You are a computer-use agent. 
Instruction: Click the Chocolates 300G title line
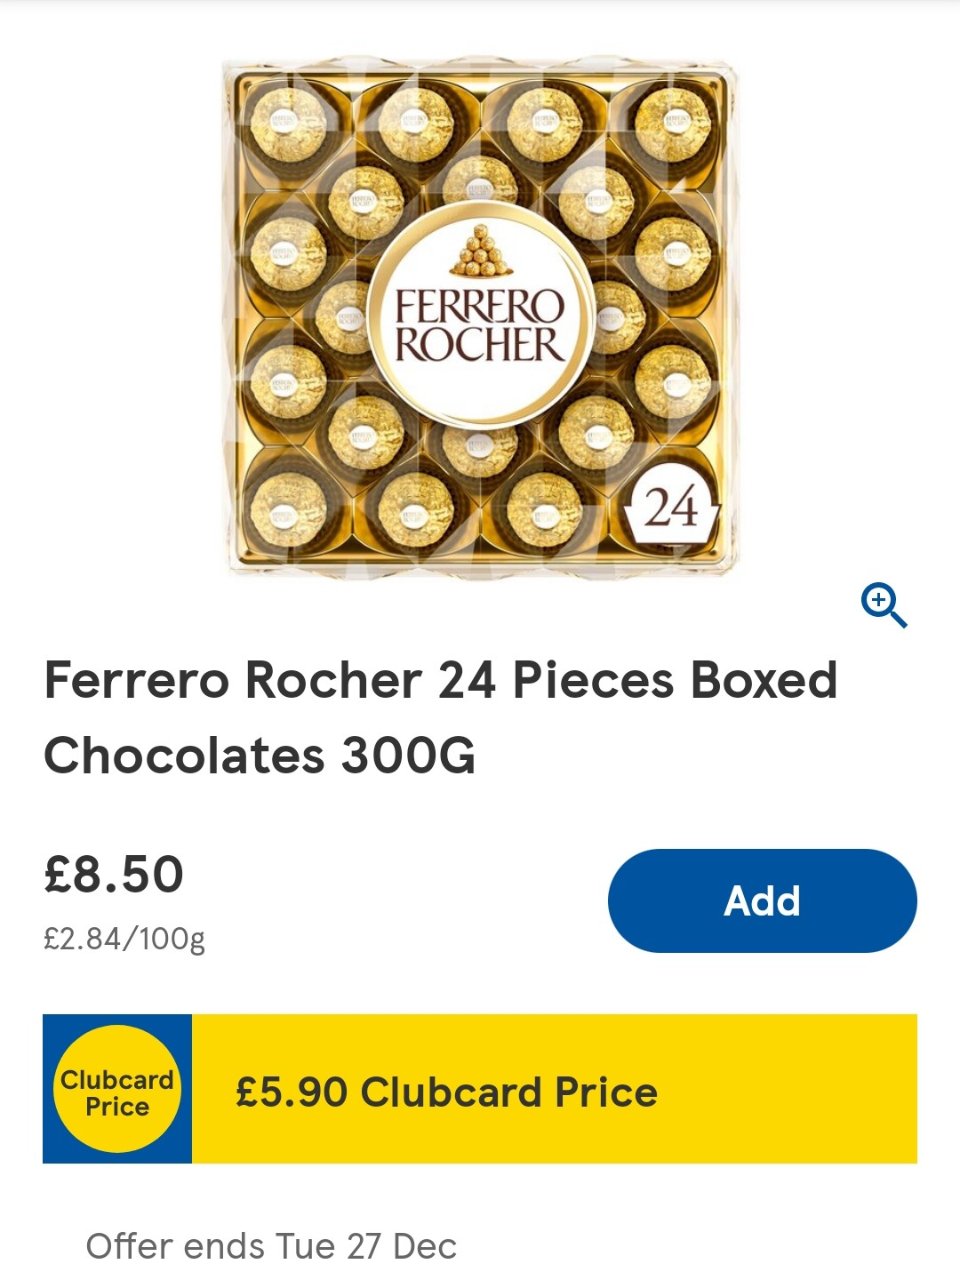pos(259,756)
